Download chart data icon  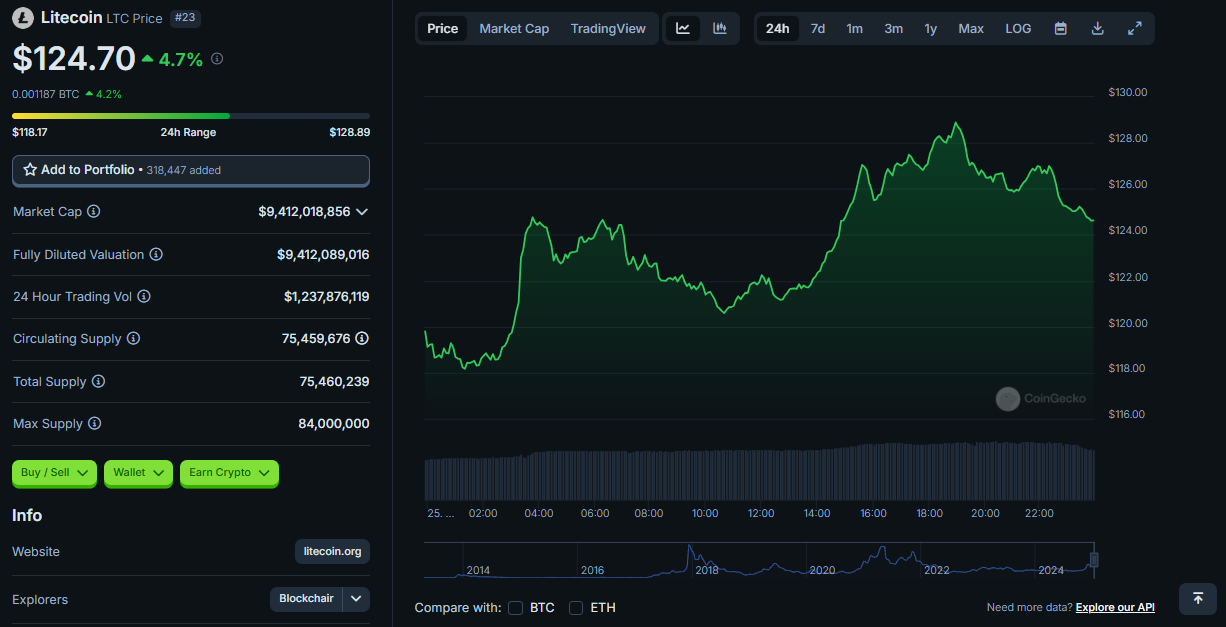pos(1097,28)
